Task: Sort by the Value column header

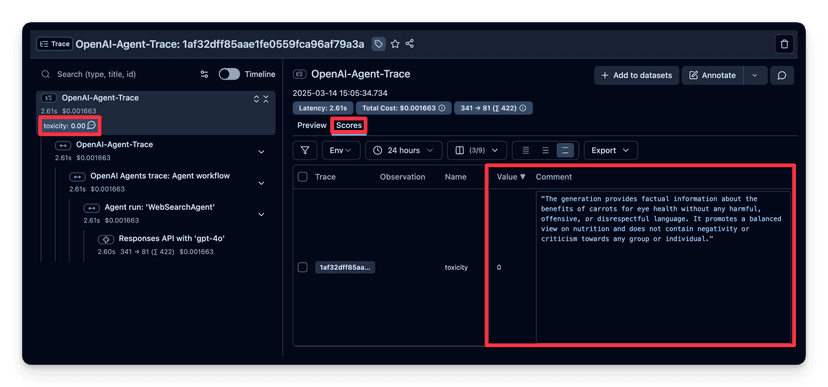Action: [511, 177]
